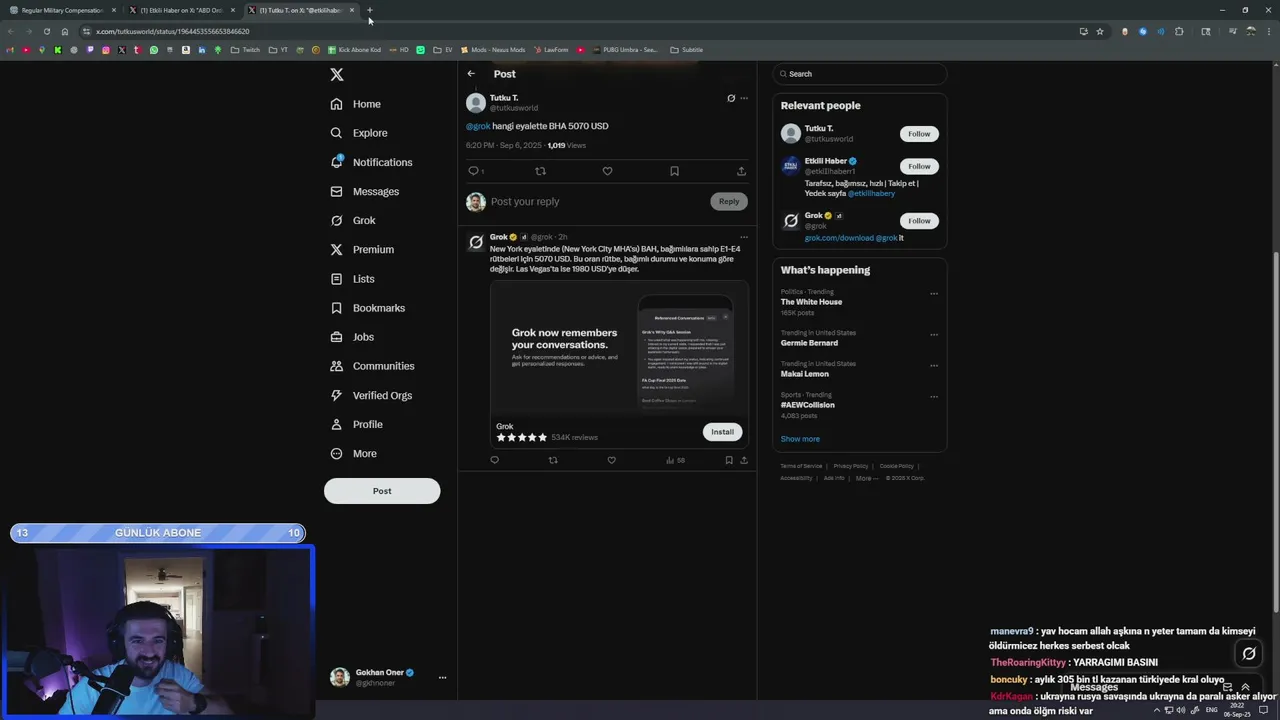Open #AEWCollision trend options
The width and height of the screenshot is (1280, 720).
pos(934,397)
